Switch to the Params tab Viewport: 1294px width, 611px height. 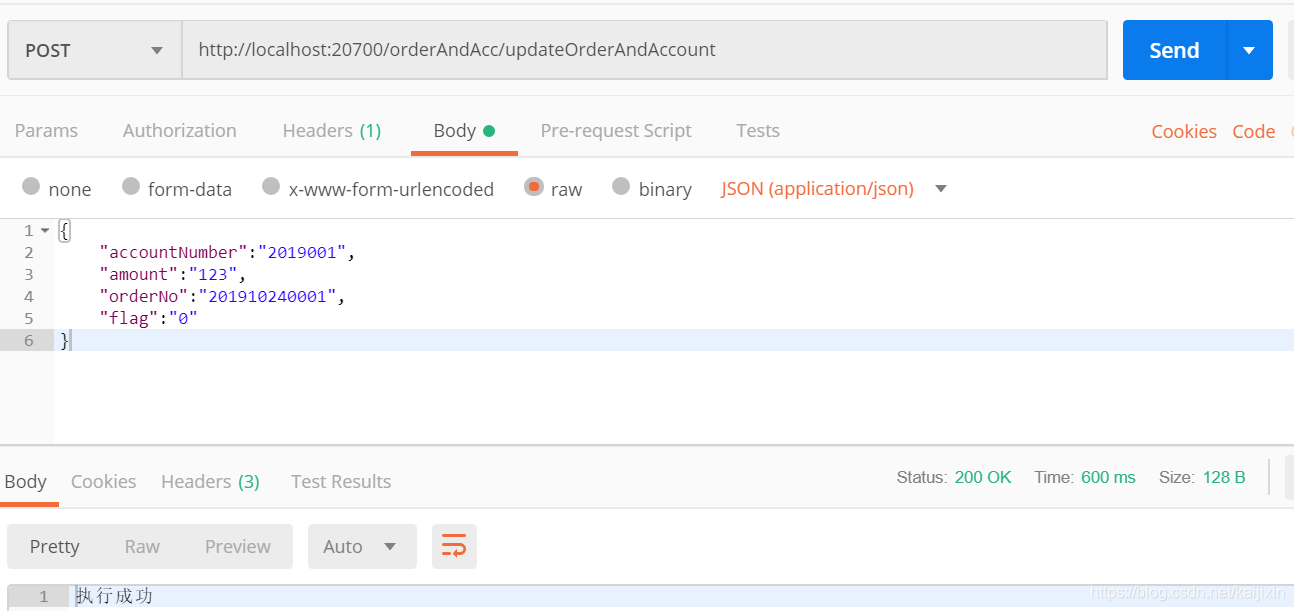46,130
